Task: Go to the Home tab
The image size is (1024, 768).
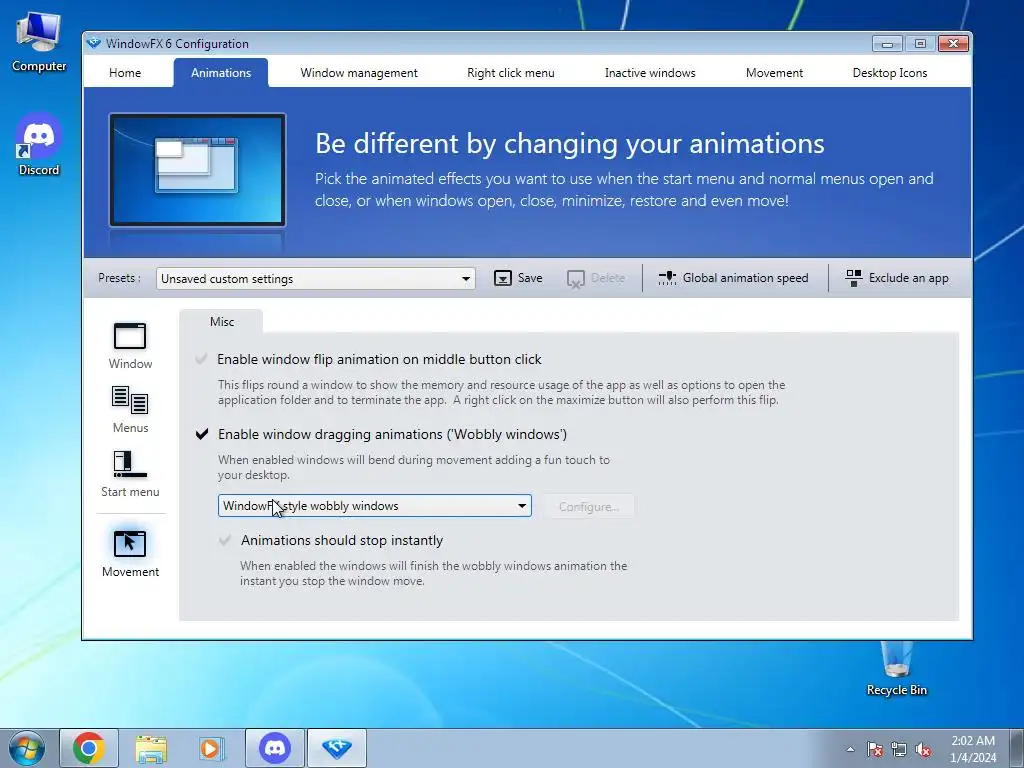Action: pos(125,72)
